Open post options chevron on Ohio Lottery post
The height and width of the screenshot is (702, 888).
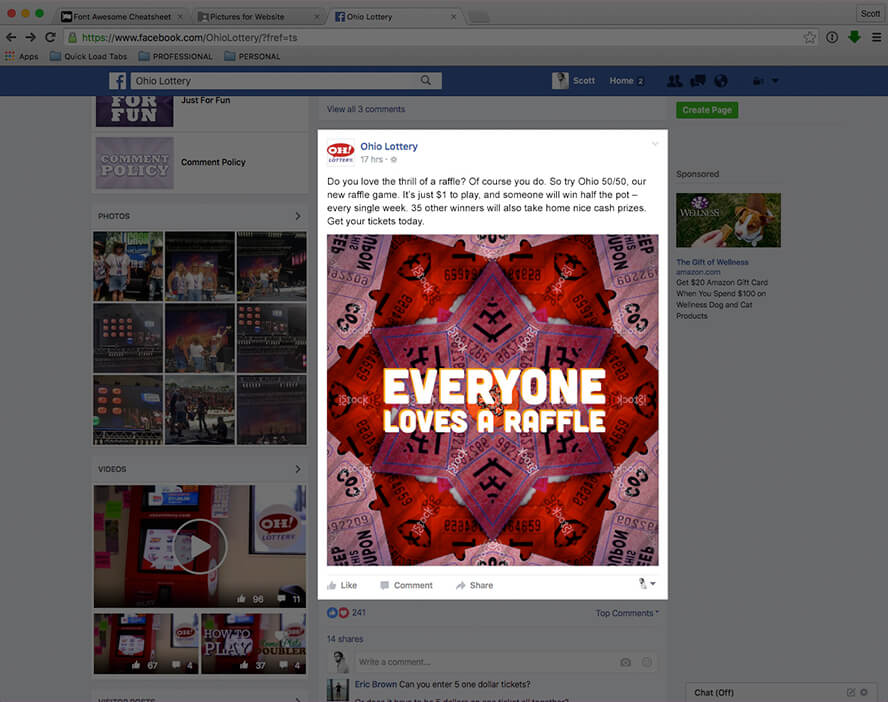[655, 144]
